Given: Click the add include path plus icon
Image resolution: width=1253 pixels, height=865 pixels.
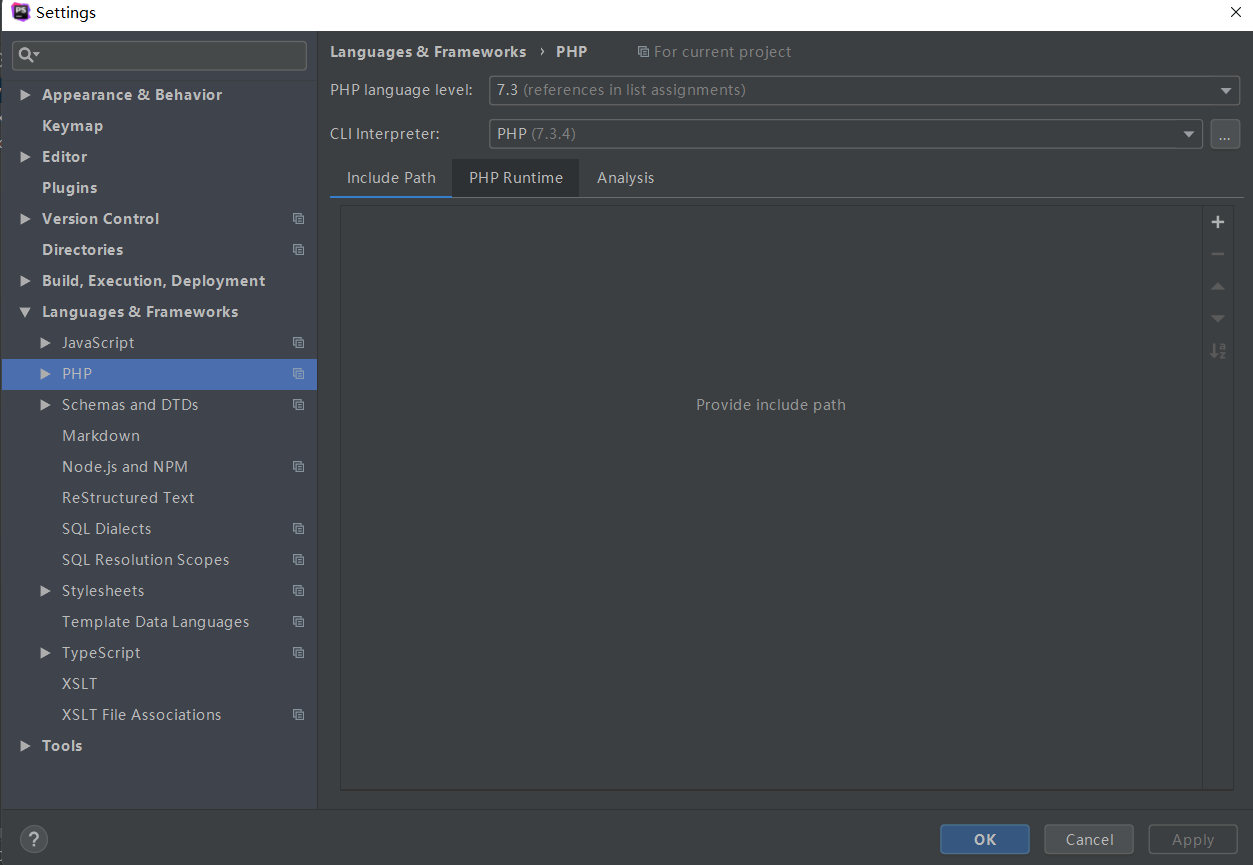Looking at the screenshot, I should (x=1217, y=222).
